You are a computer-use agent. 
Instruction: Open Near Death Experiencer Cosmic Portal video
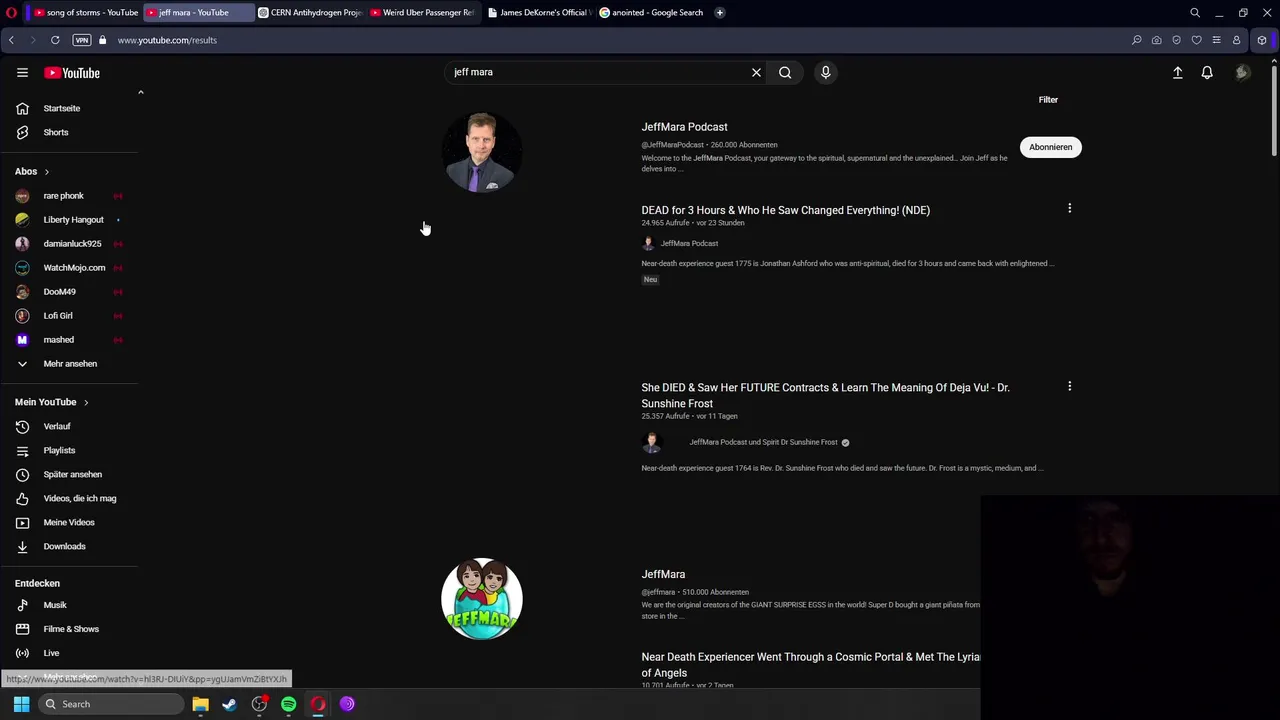click(811, 665)
